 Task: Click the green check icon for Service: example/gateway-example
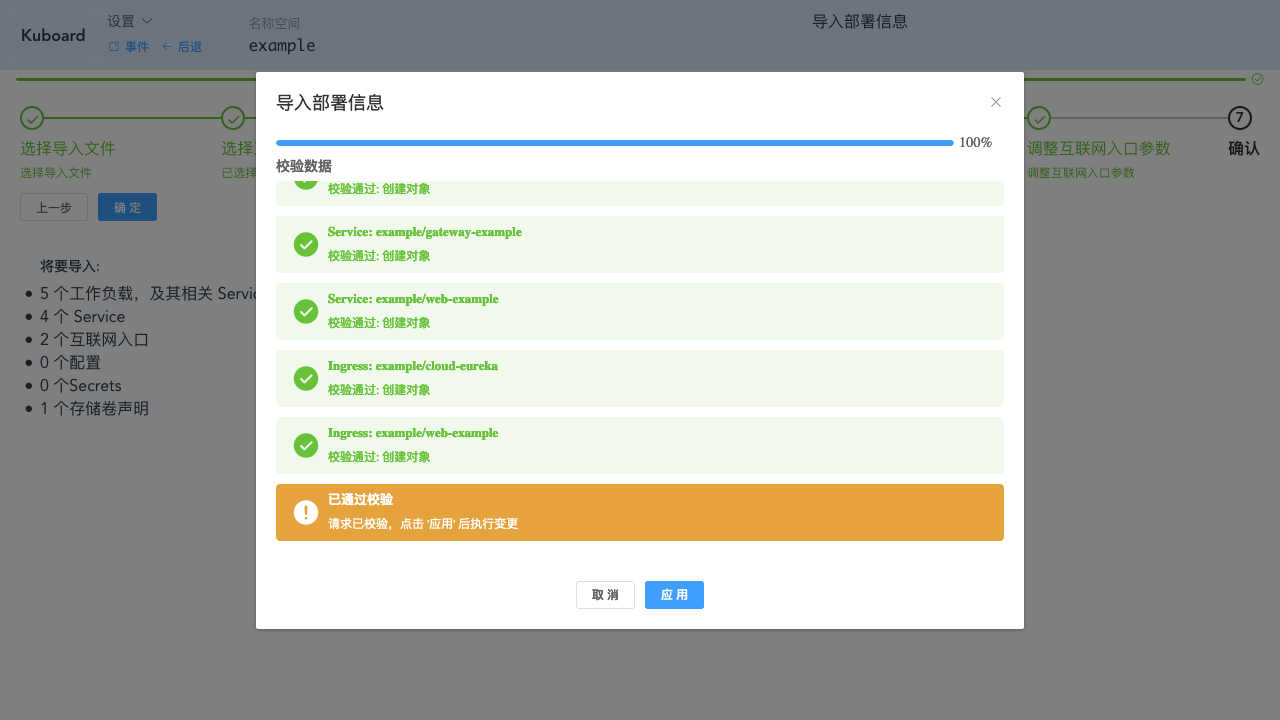click(306, 244)
